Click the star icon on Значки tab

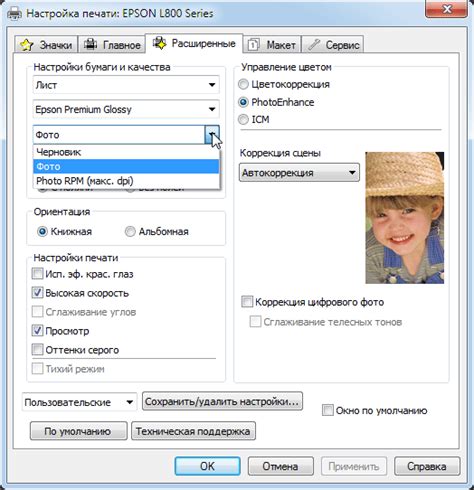click(x=27, y=45)
